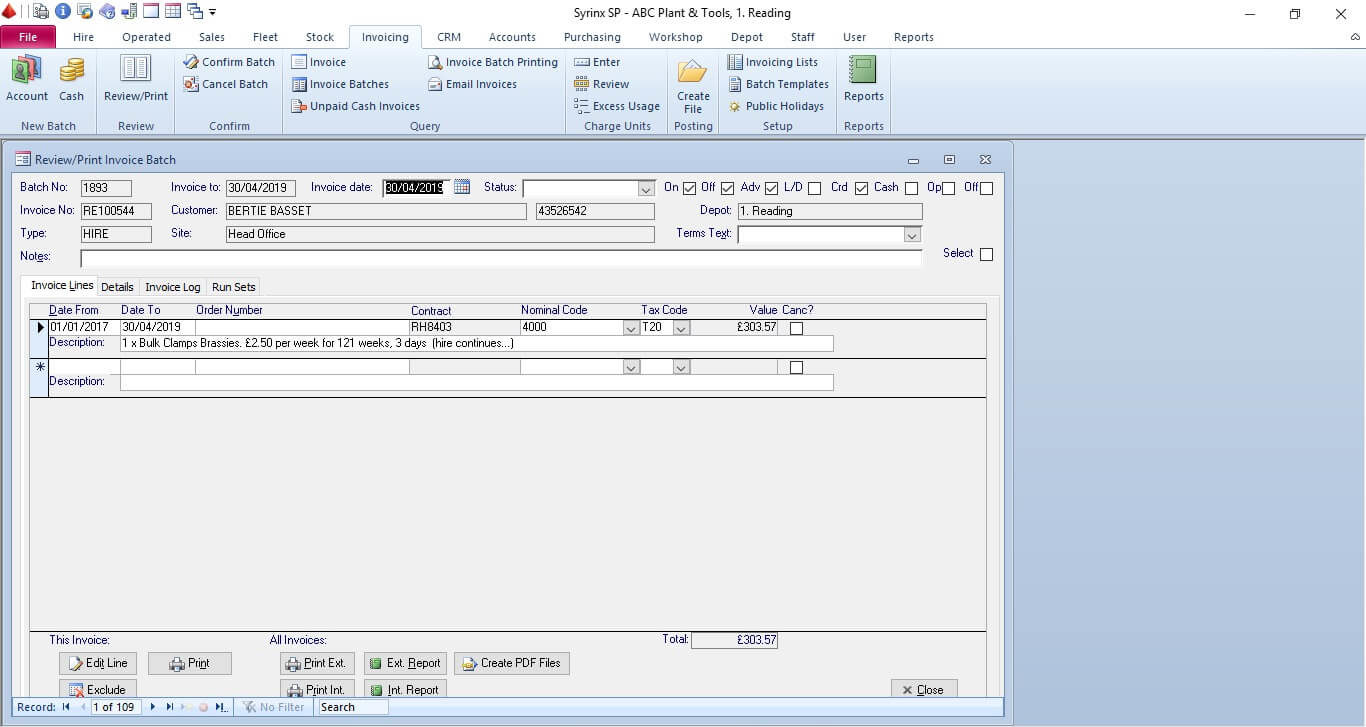This screenshot has width=1366, height=727.
Task: Go to next record arrow
Action: [x=153, y=707]
